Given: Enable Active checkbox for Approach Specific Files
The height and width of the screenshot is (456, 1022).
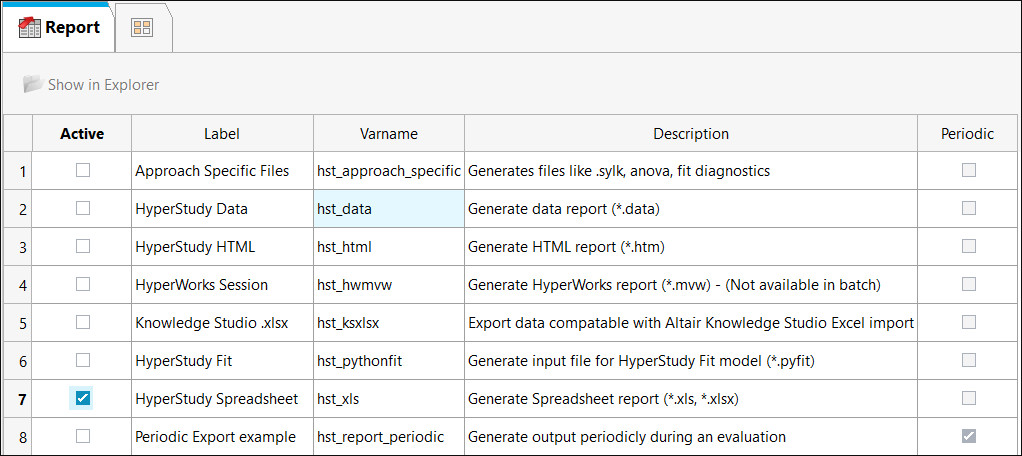Looking at the screenshot, I should 82,171.
